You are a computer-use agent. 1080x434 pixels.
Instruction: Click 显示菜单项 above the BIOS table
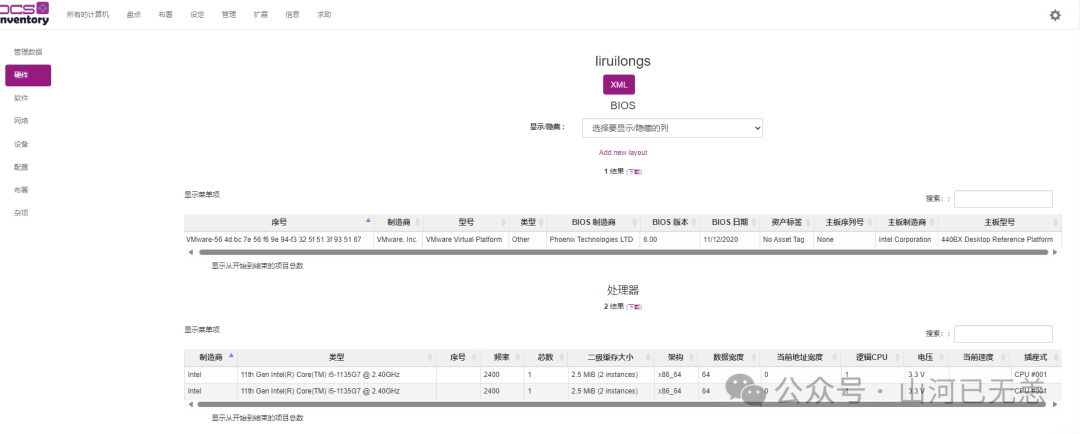point(201,195)
